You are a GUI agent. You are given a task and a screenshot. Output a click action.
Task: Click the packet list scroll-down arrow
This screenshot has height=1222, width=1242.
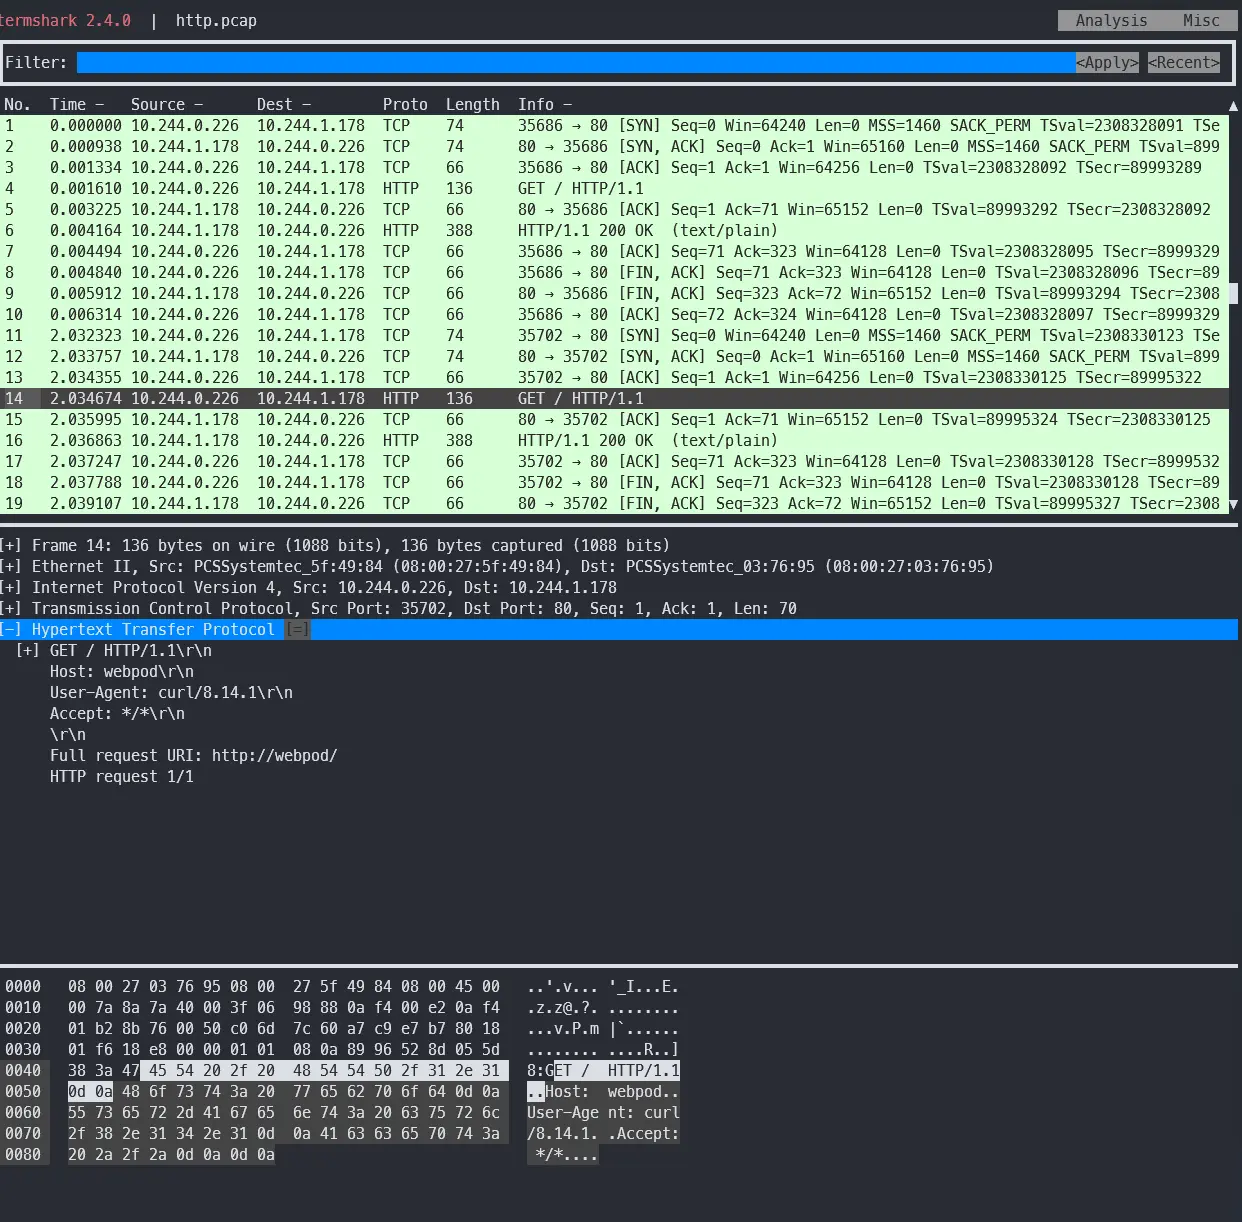[x=1233, y=503]
